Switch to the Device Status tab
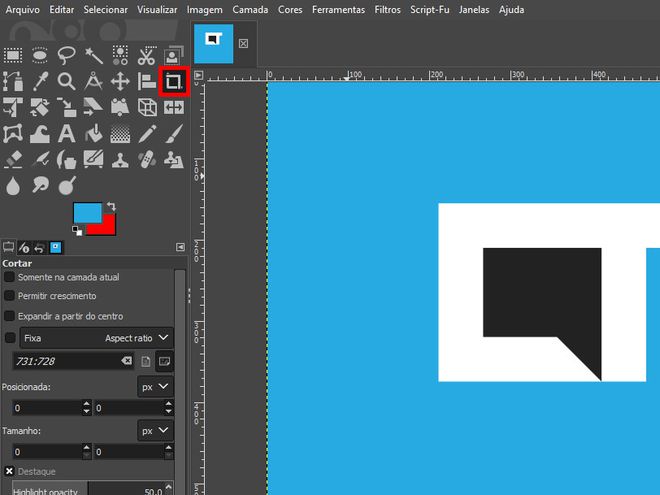This screenshot has height=495, width=660. coord(24,248)
